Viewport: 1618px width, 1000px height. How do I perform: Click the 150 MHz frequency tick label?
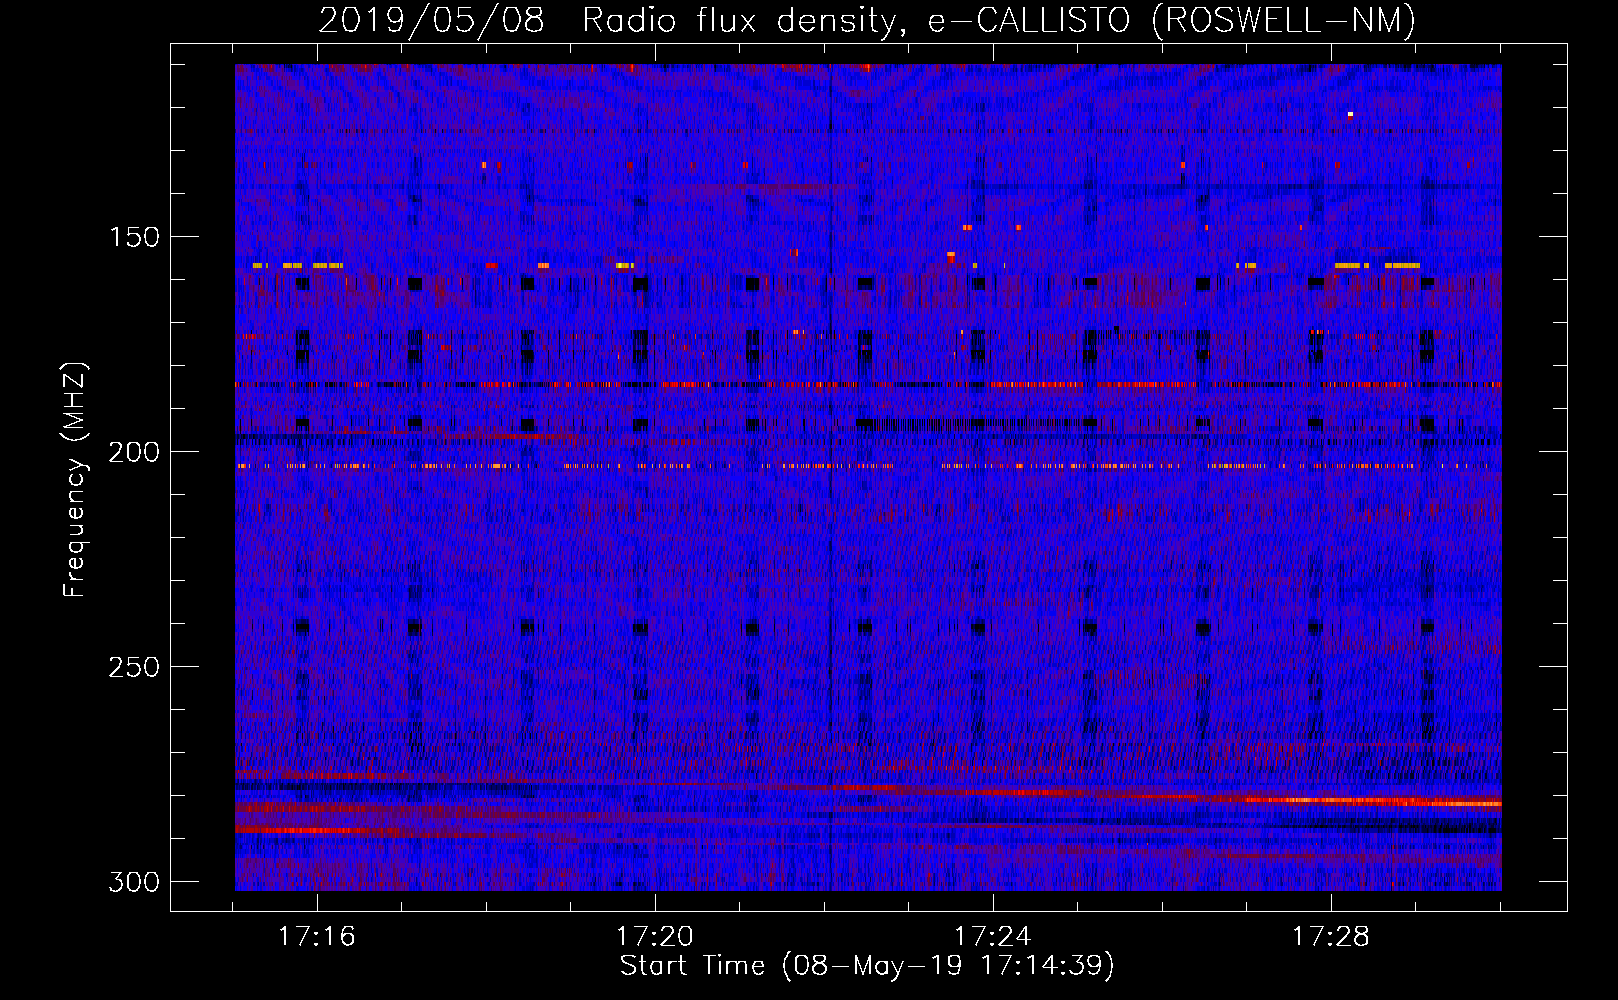coord(133,237)
